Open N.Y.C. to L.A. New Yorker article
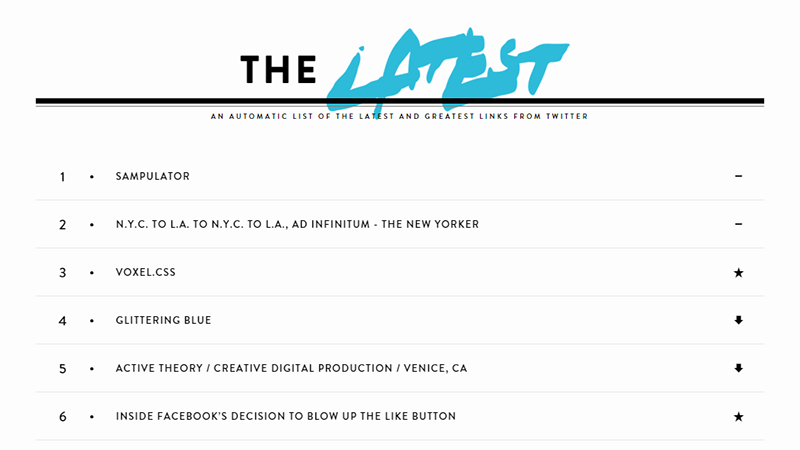Screen dimensions: 800x450 (297, 224)
